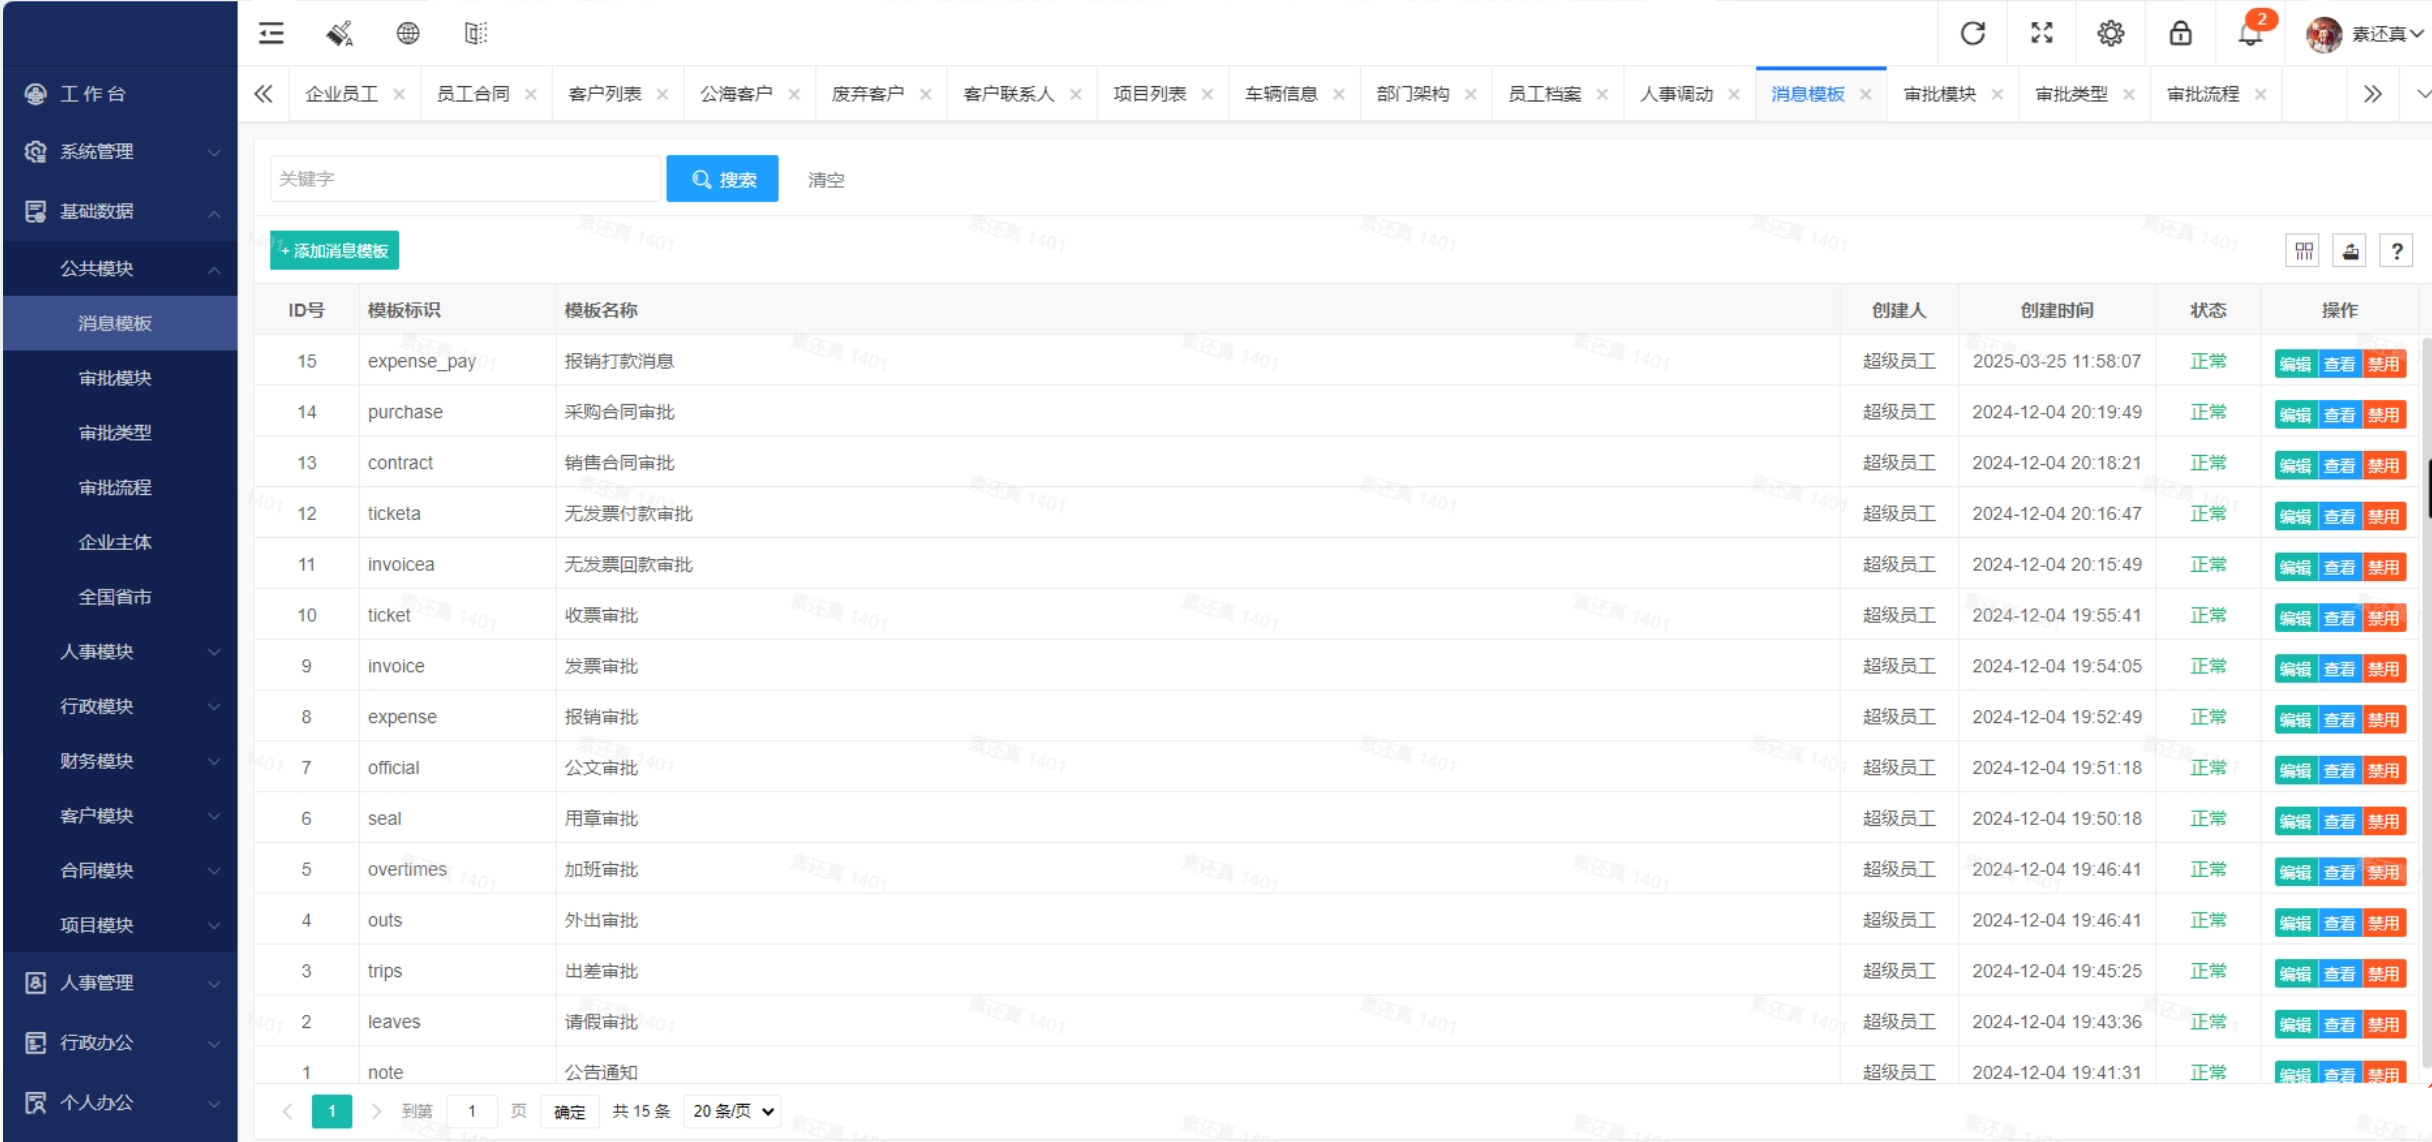This screenshot has height=1142, width=2432.
Task: Open the column display settings icon above the table
Action: (2302, 250)
